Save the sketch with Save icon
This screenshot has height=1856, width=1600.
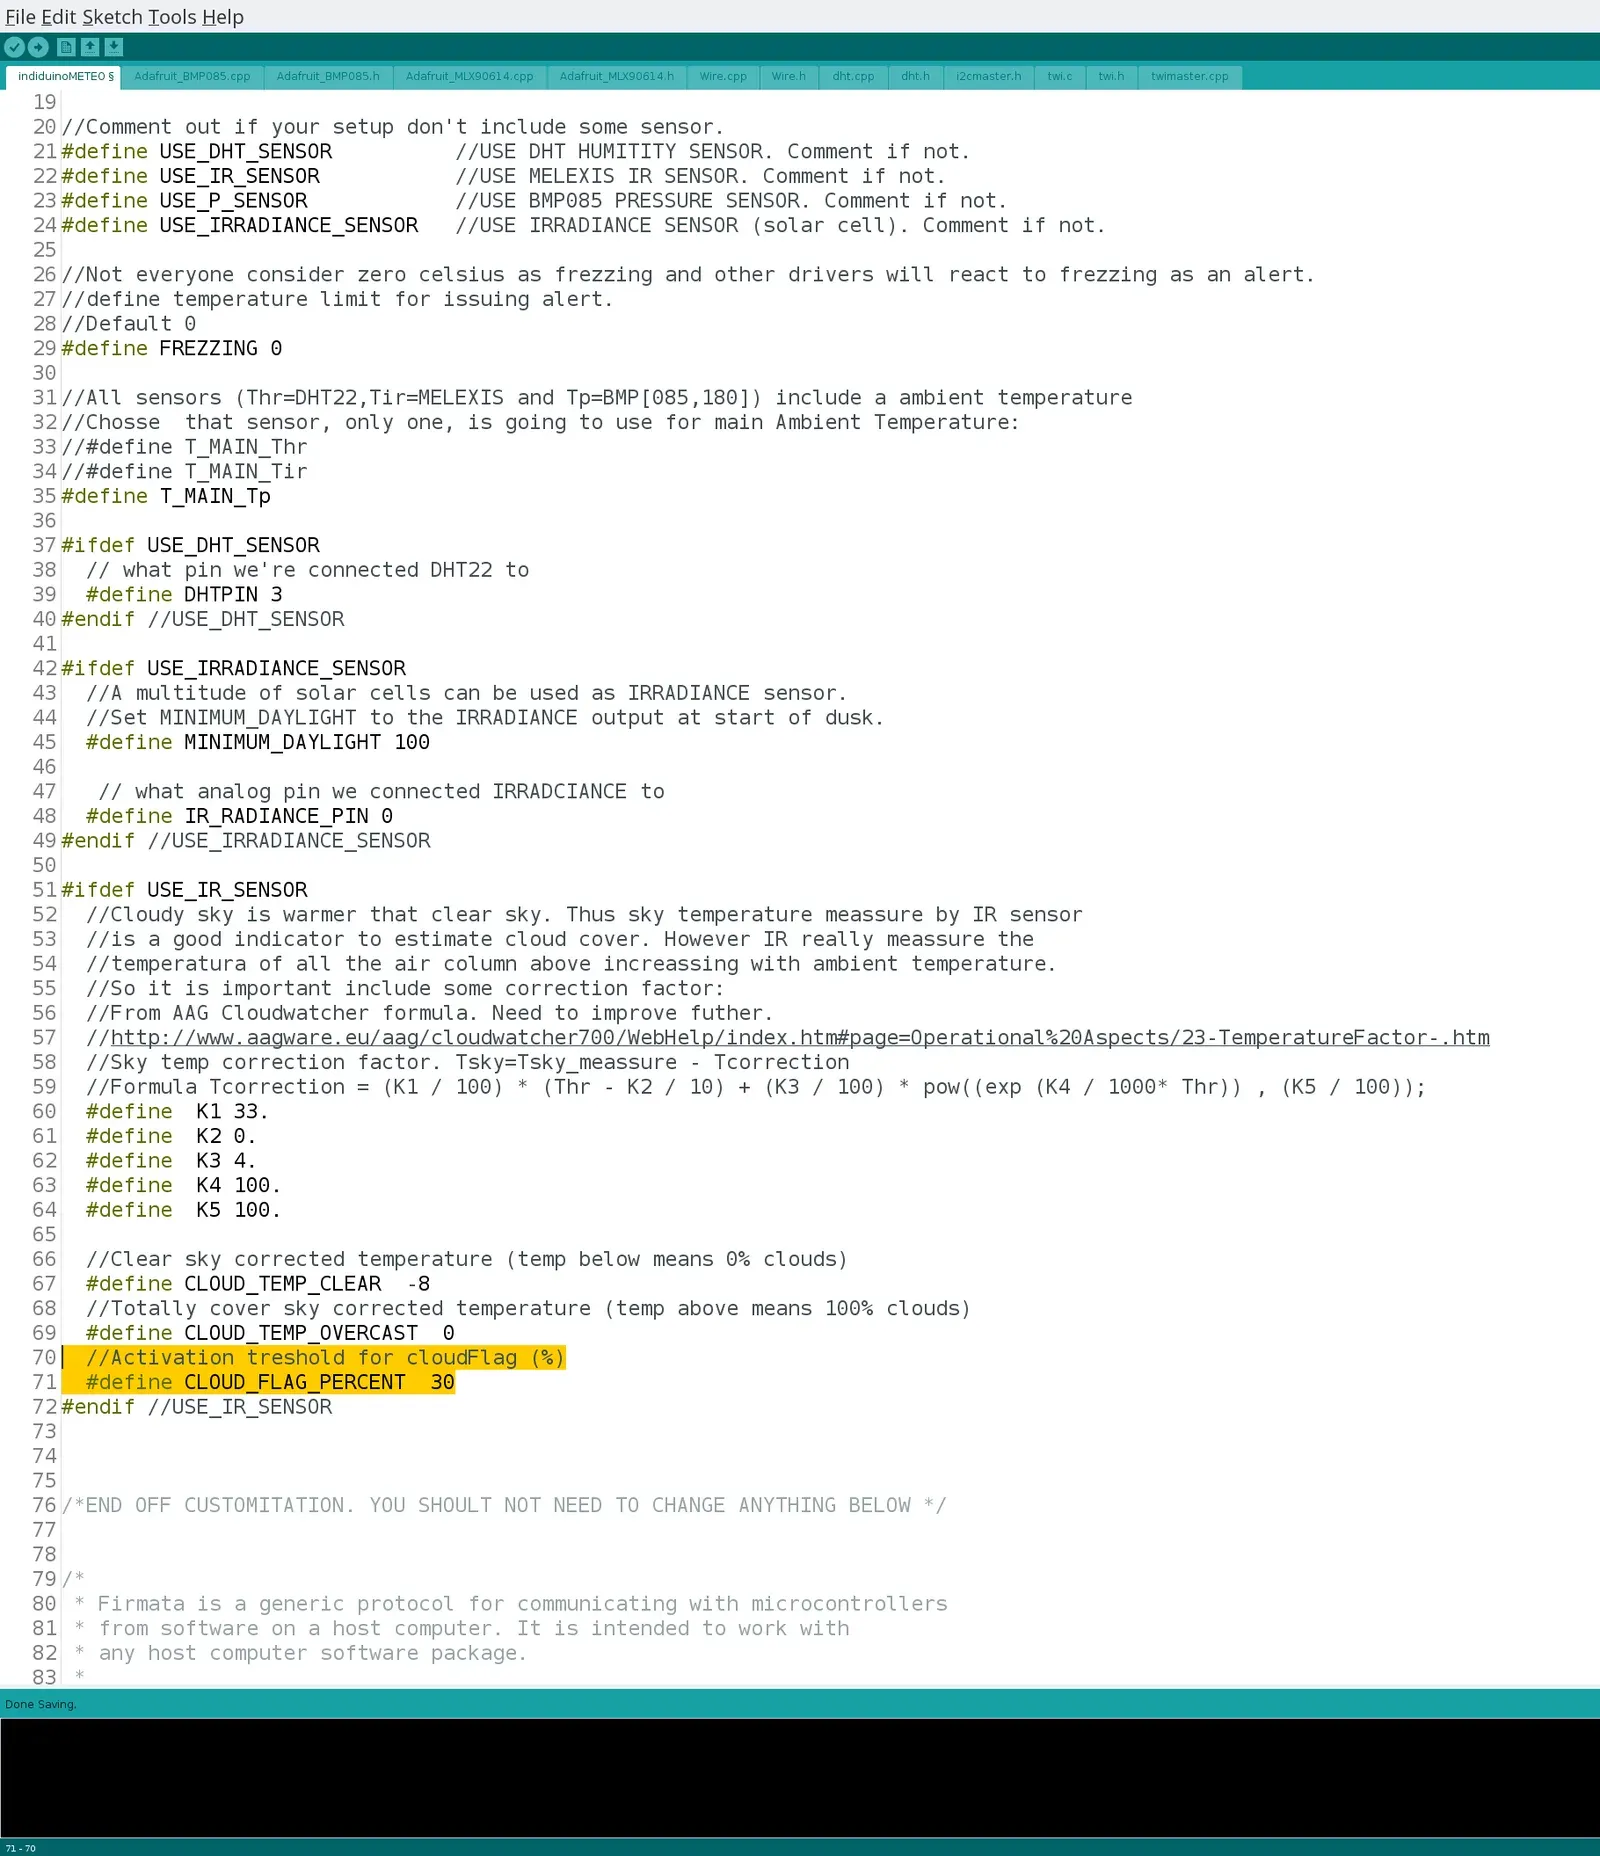click(114, 47)
